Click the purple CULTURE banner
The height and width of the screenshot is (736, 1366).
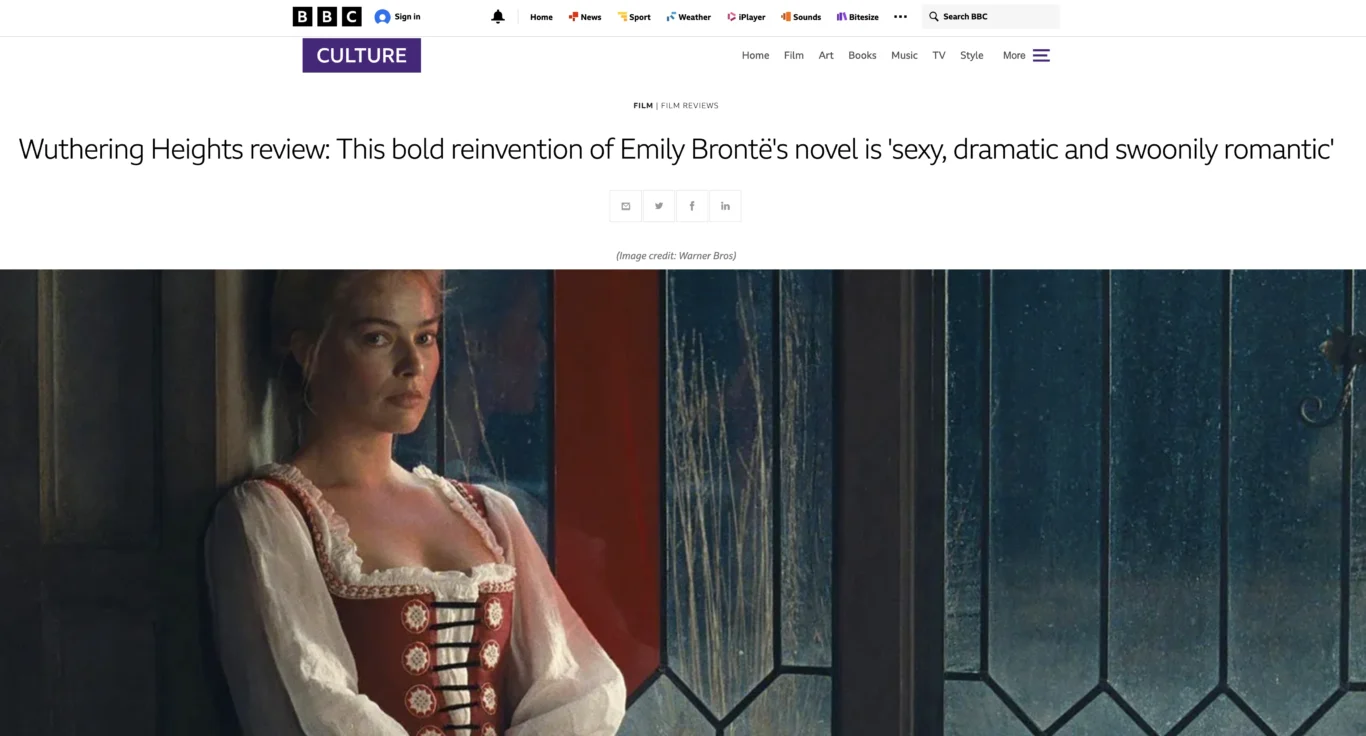(362, 55)
